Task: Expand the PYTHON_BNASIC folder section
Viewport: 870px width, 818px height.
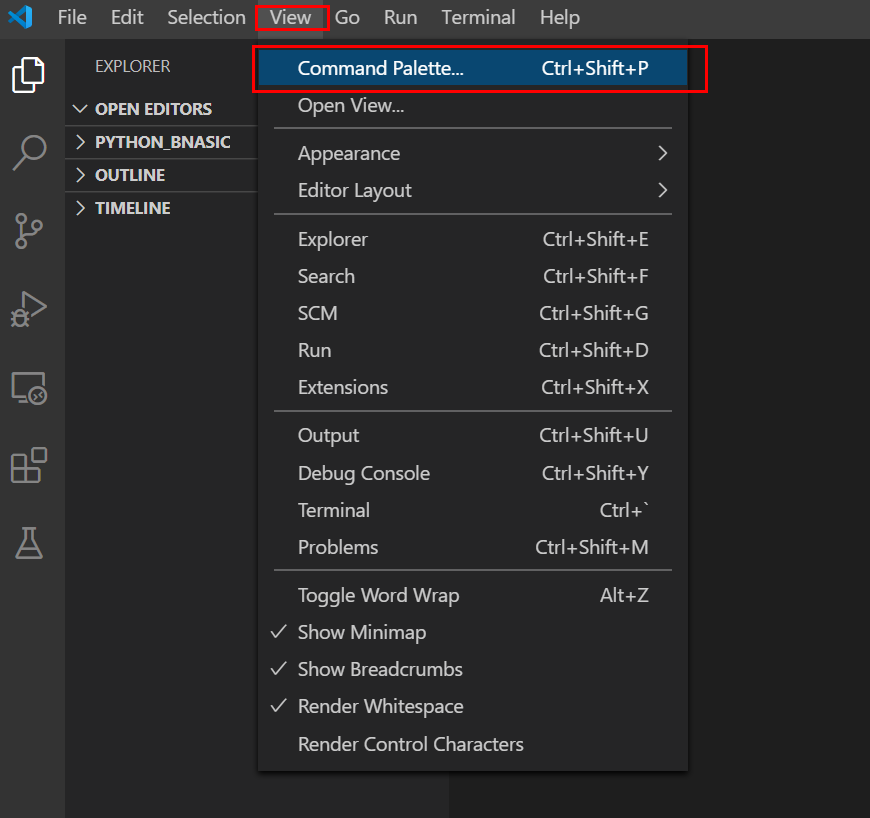Action: click(x=162, y=142)
